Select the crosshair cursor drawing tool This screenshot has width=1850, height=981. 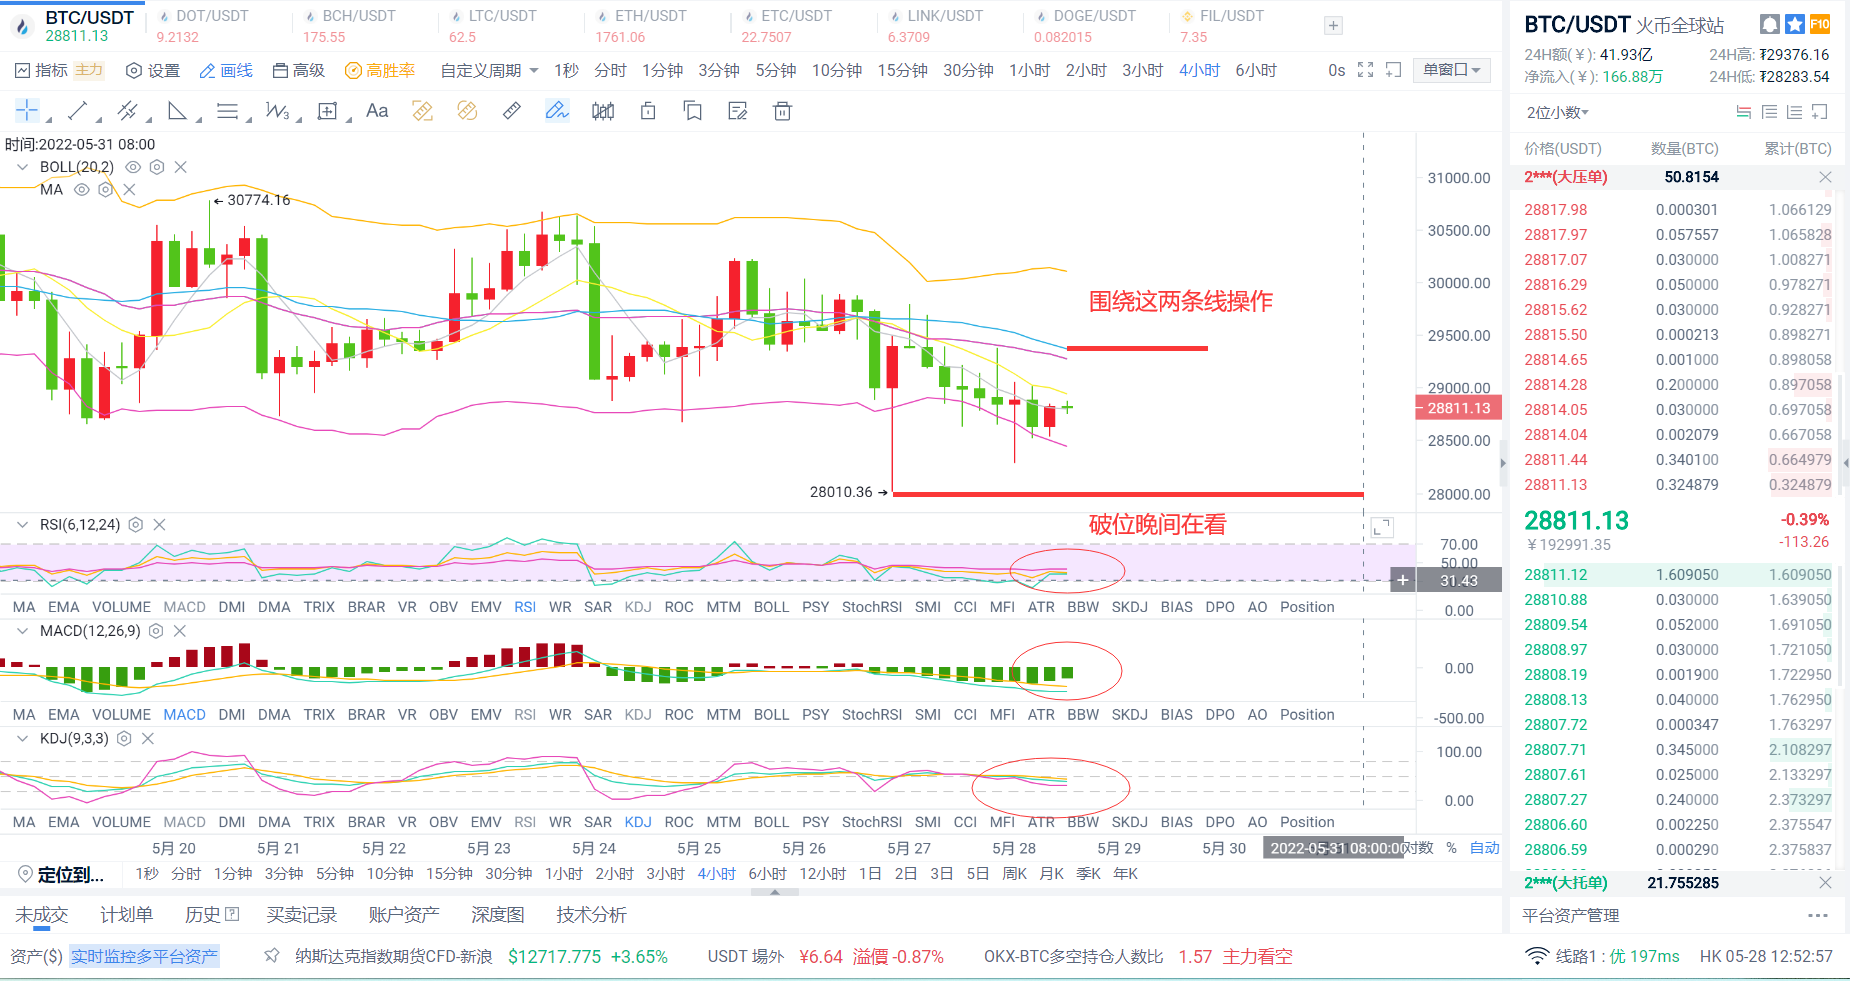pyautogui.click(x=27, y=111)
